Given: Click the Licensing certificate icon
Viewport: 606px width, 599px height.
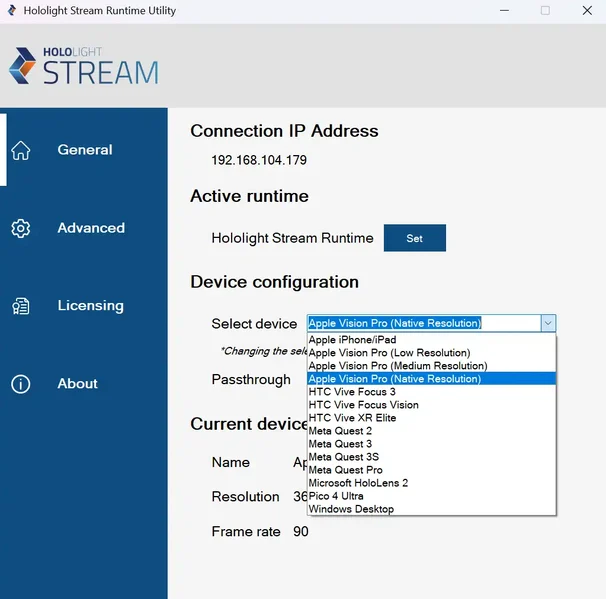Looking at the screenshot, I should click(20, 306).
